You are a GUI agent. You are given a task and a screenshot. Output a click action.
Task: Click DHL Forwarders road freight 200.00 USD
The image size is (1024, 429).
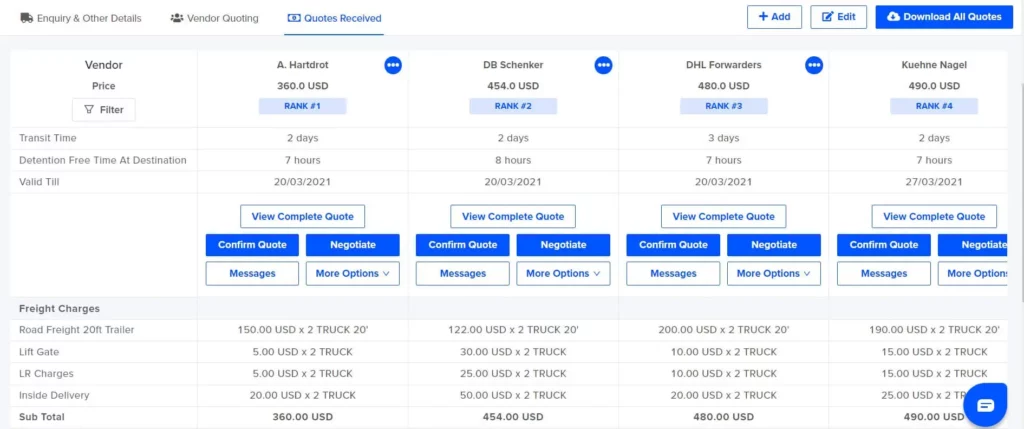(724, 330)
